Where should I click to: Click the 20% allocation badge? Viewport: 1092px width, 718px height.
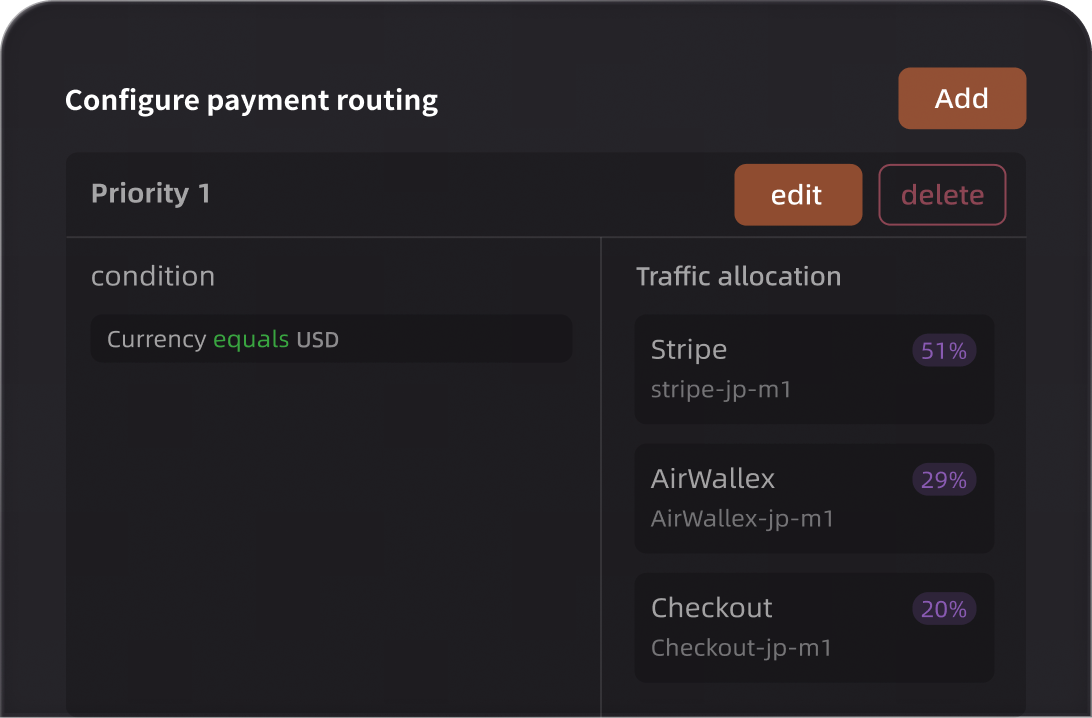(x=944, y=609)
